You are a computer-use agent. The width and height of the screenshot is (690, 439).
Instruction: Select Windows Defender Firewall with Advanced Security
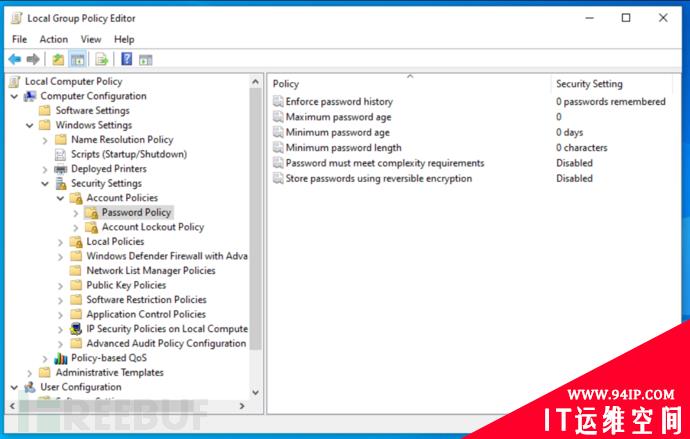tap(167, 256)
